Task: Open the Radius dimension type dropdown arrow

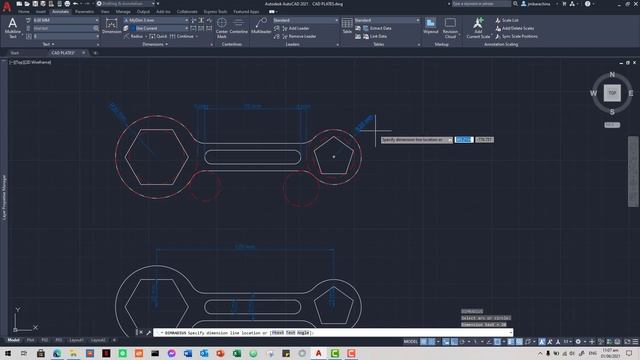Action: (146, 36)
